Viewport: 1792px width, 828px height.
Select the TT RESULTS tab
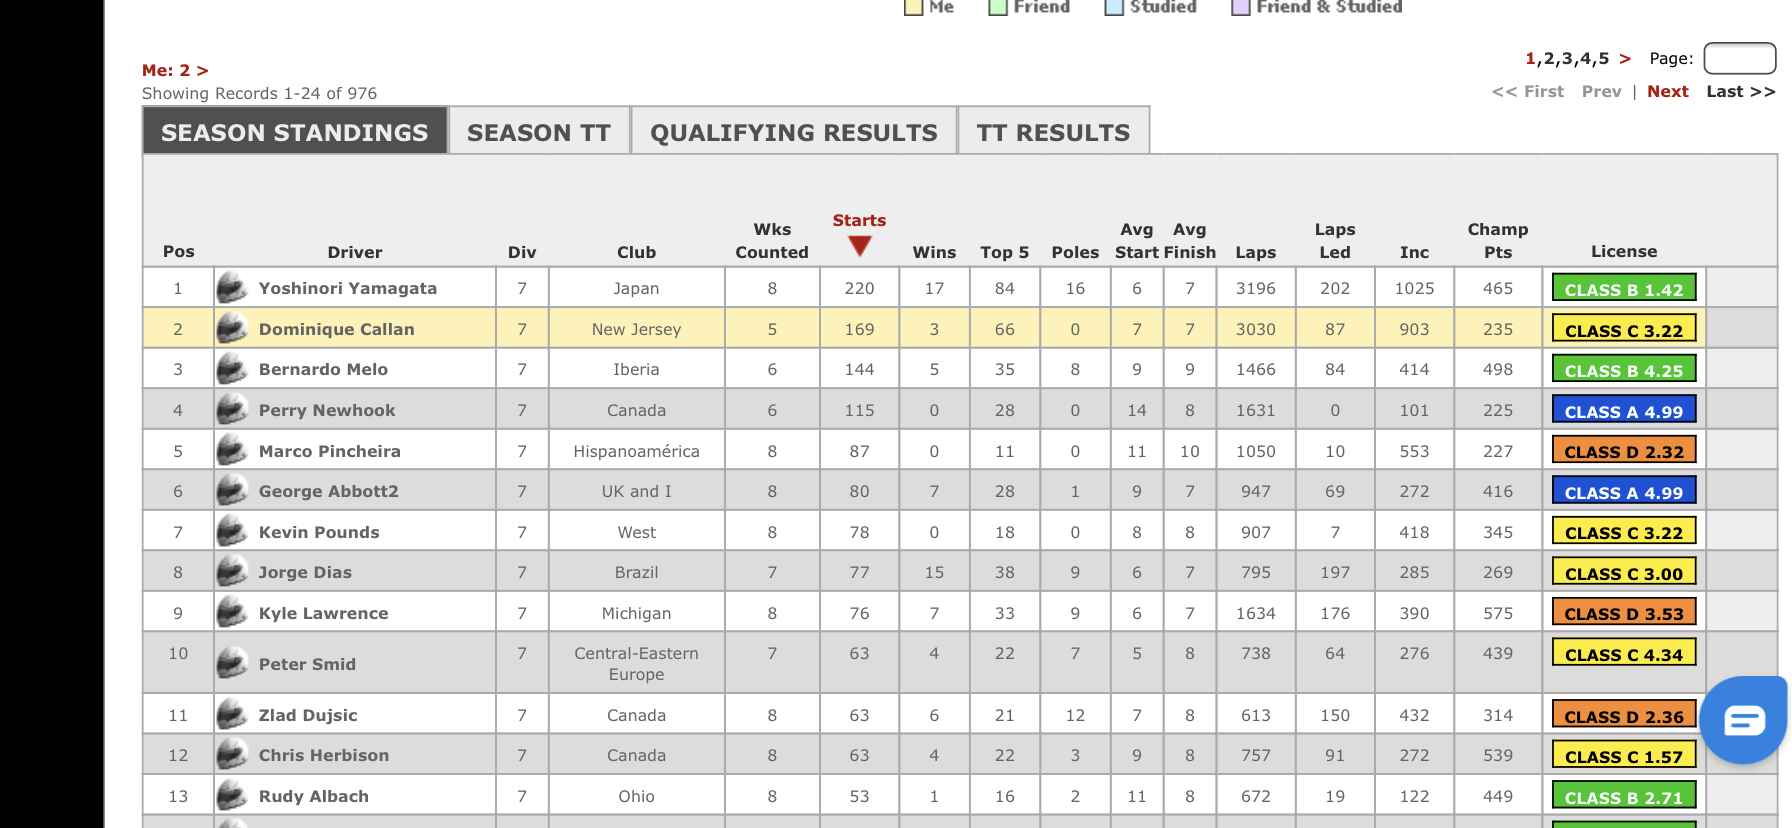(x=1053, y=132)
